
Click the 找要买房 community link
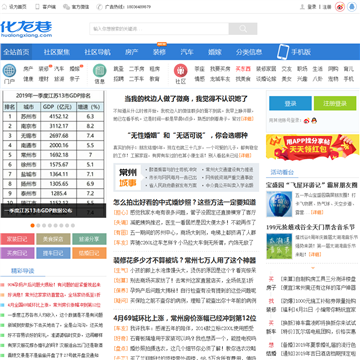[x=220, y=69]
